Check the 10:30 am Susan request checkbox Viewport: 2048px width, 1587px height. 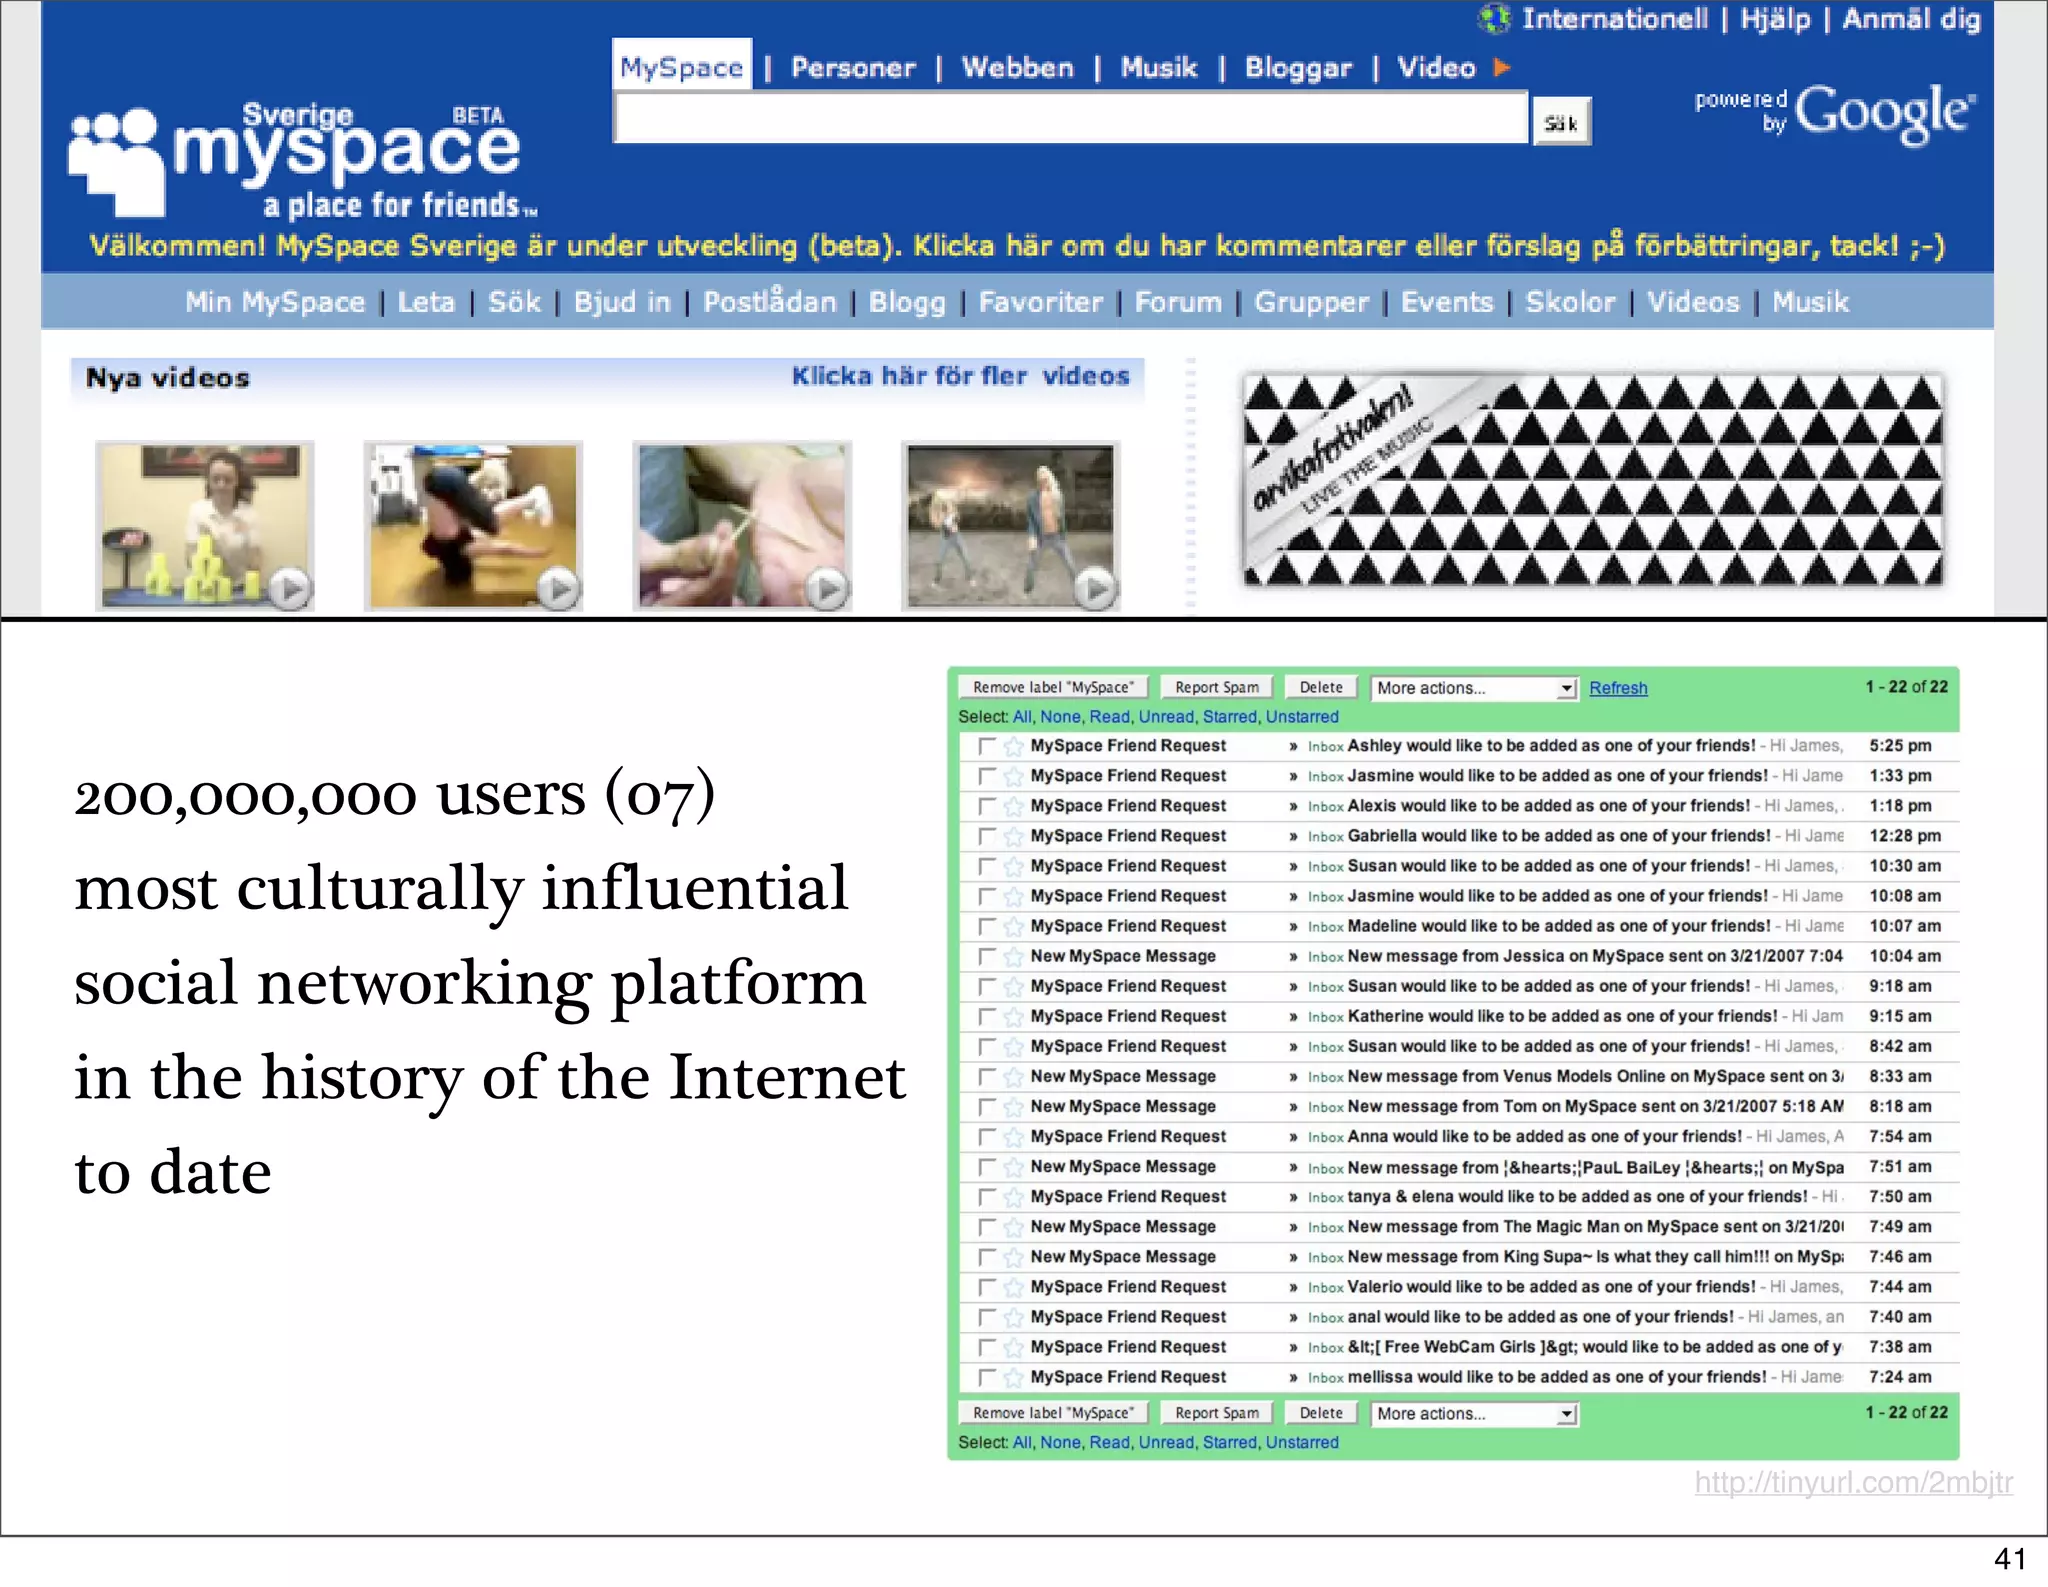[x=987, y=866]
